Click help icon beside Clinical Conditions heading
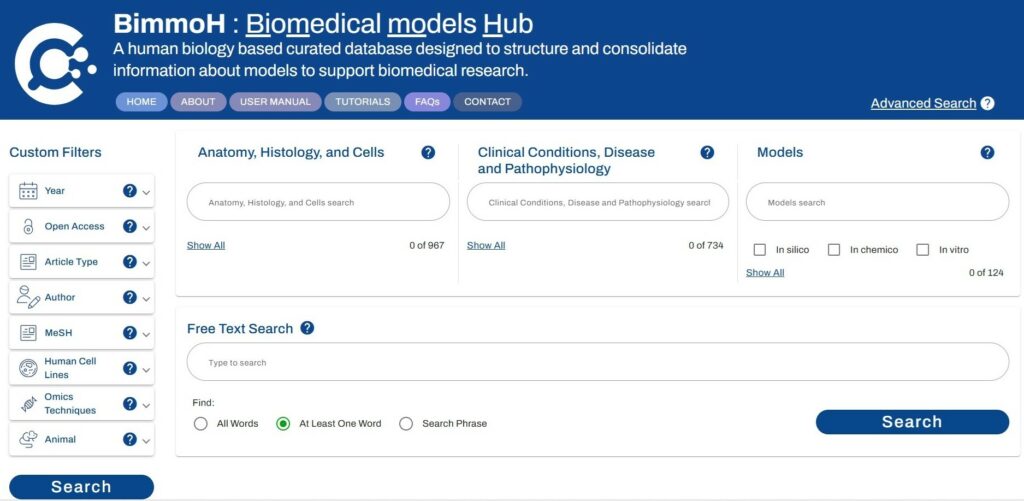Screen dimensions: 1024x501 pyautogui.click(x=707, y=152)
